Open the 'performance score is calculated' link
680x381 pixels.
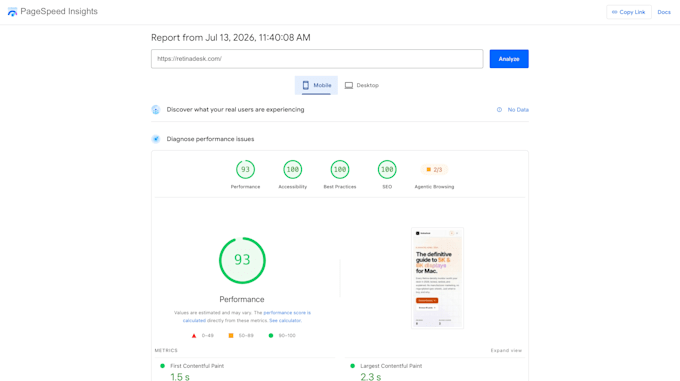tap(247, 316)
